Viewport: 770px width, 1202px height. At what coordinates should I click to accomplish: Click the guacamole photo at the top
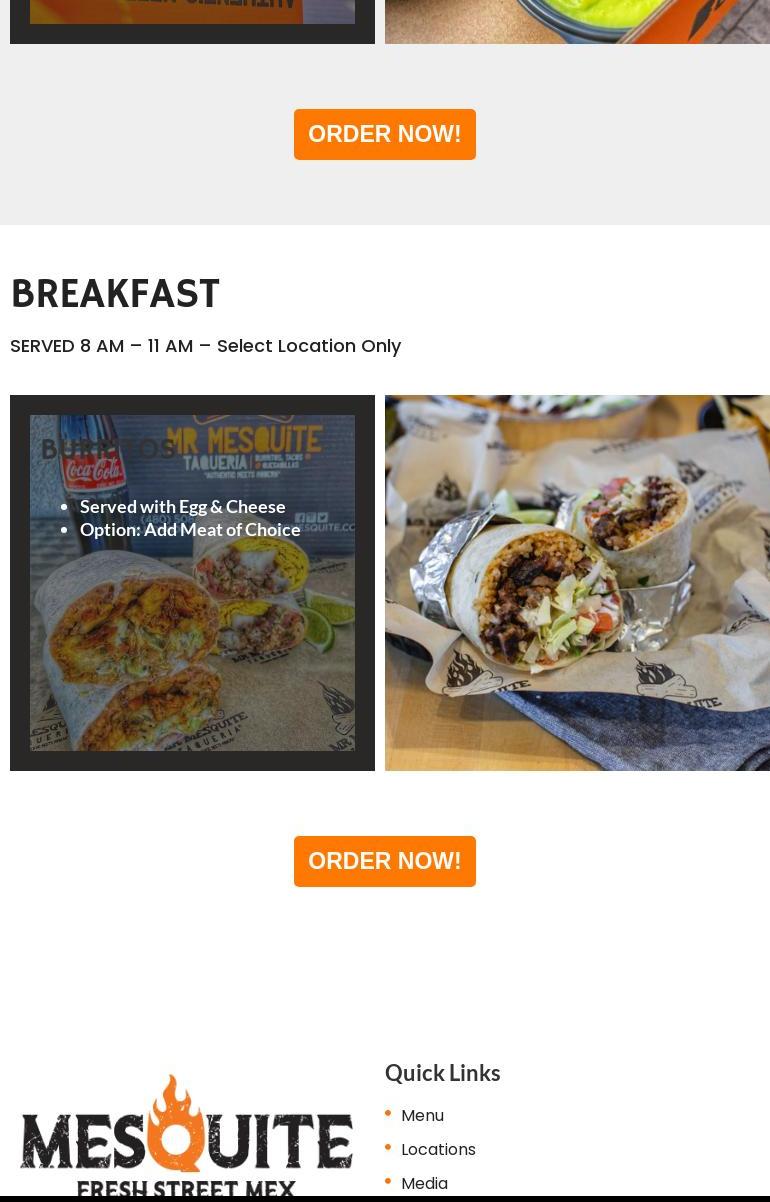(577, 21)
